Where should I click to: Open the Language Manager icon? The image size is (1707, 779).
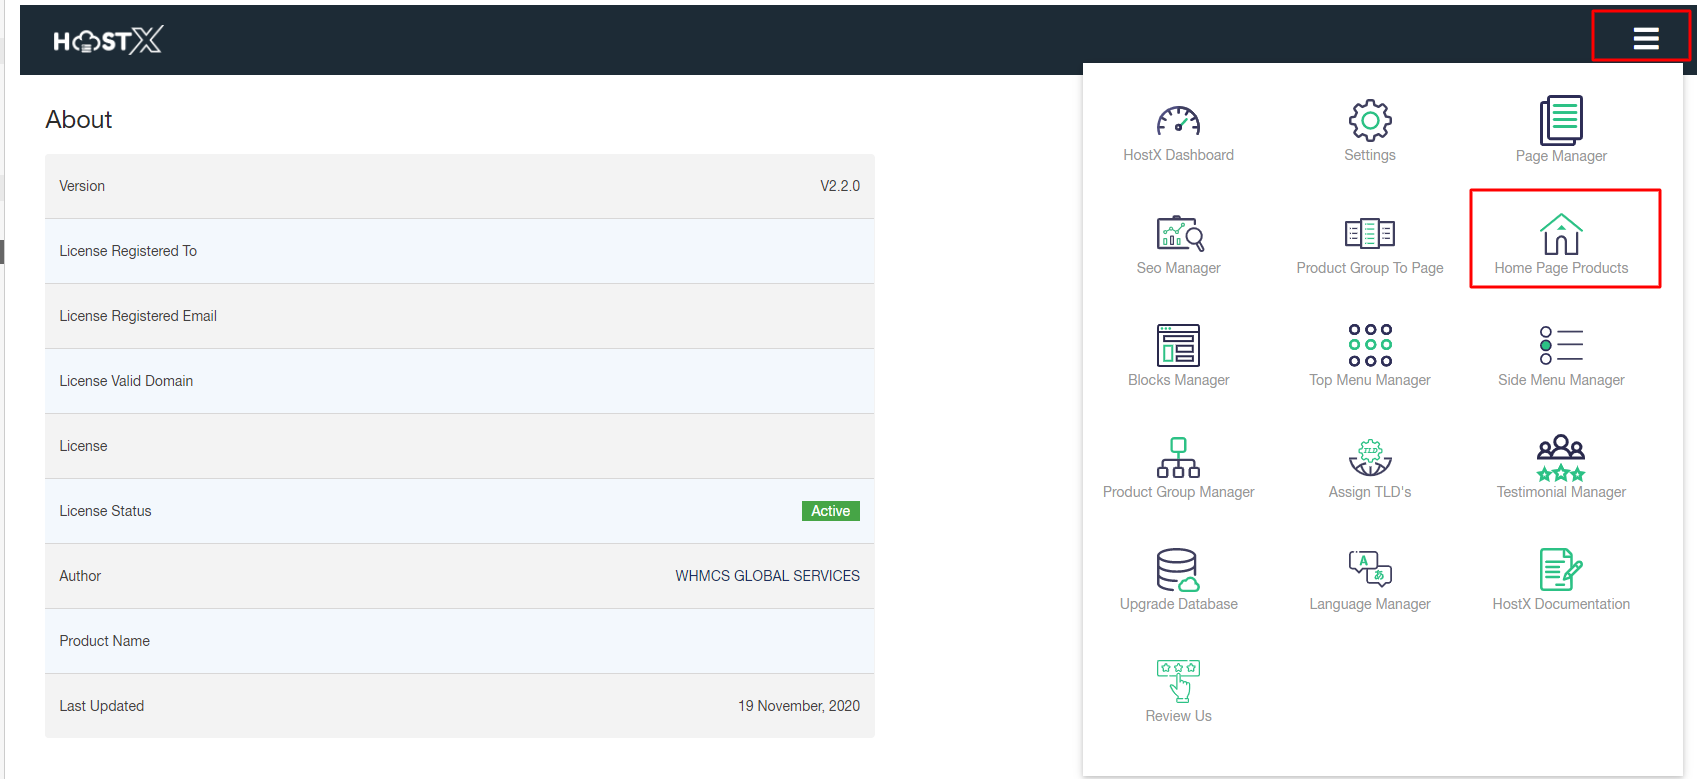pyautogui.click(x=1369, y=569)
